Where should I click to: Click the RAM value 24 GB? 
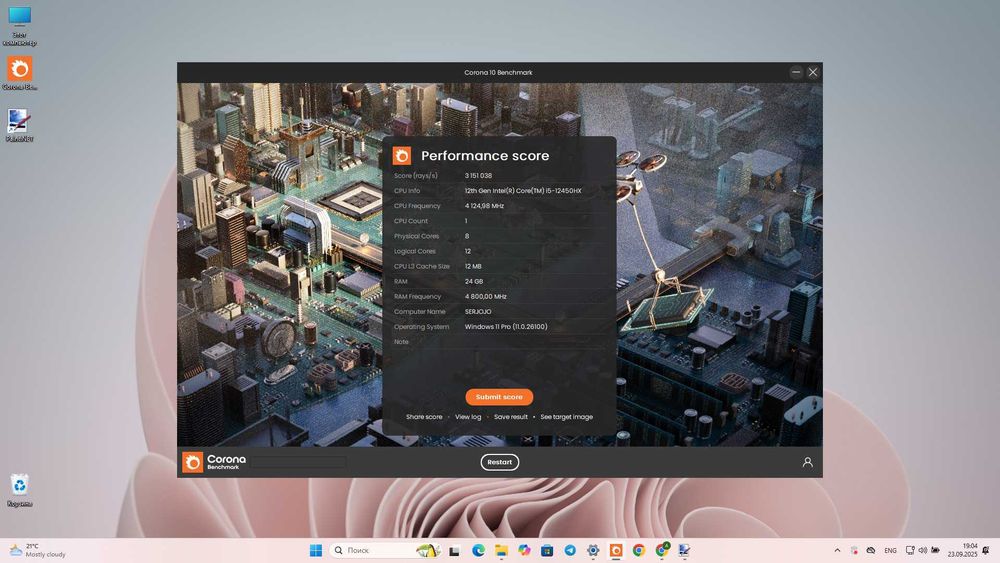click(x=474, y=281)
